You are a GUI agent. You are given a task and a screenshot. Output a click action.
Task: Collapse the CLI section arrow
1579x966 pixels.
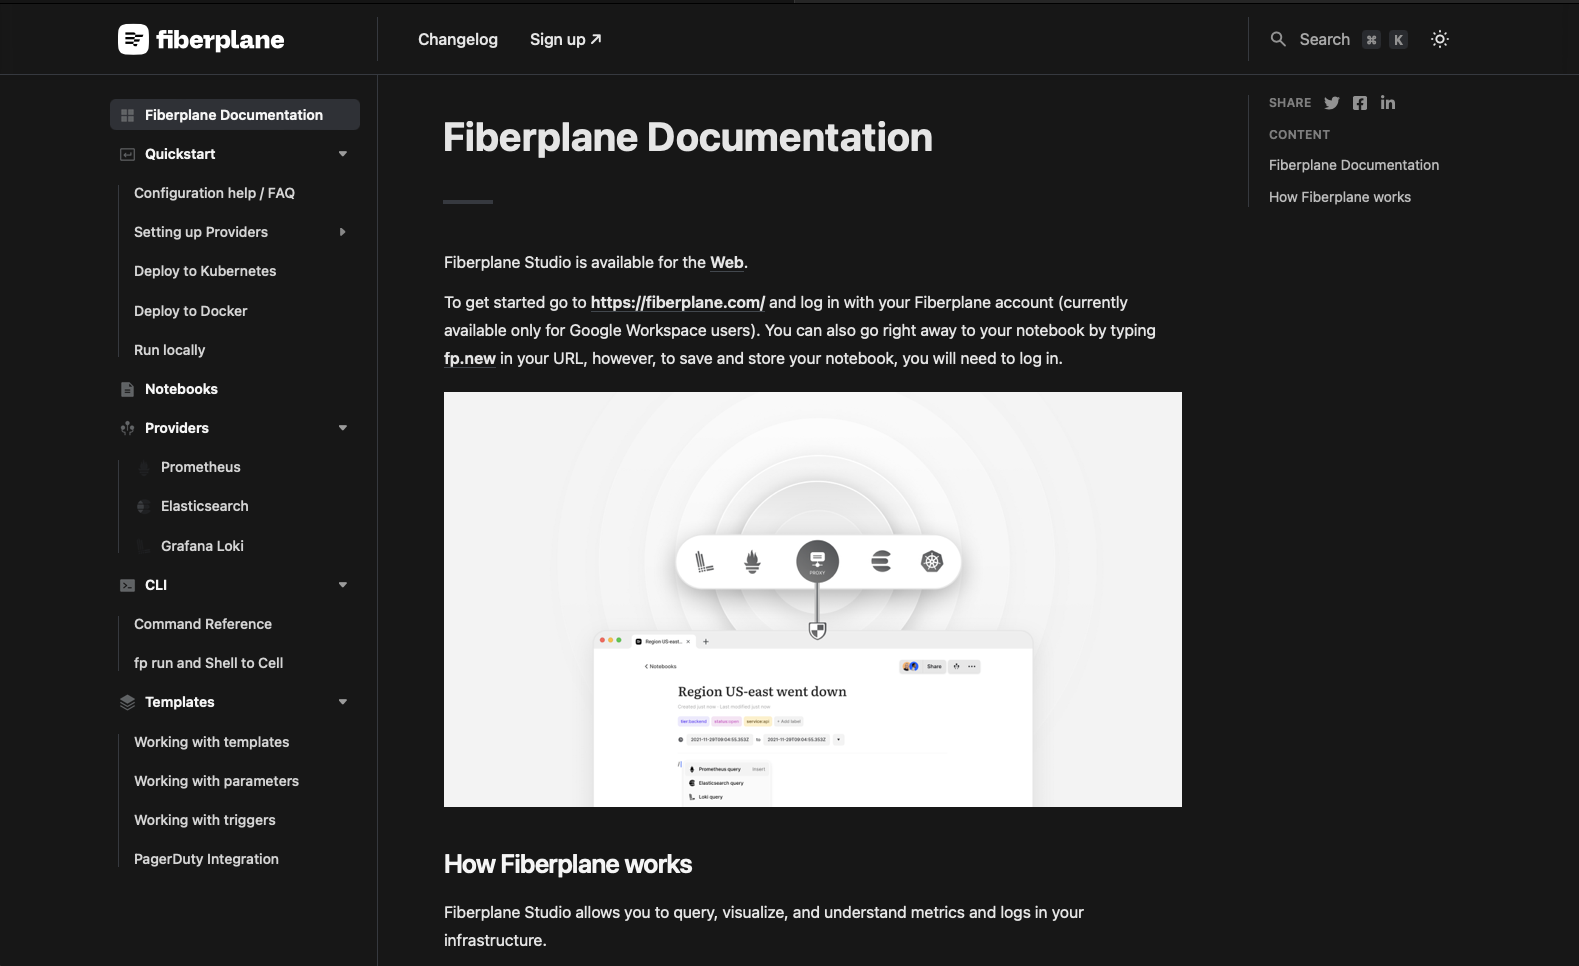click(x=343, y=585)
